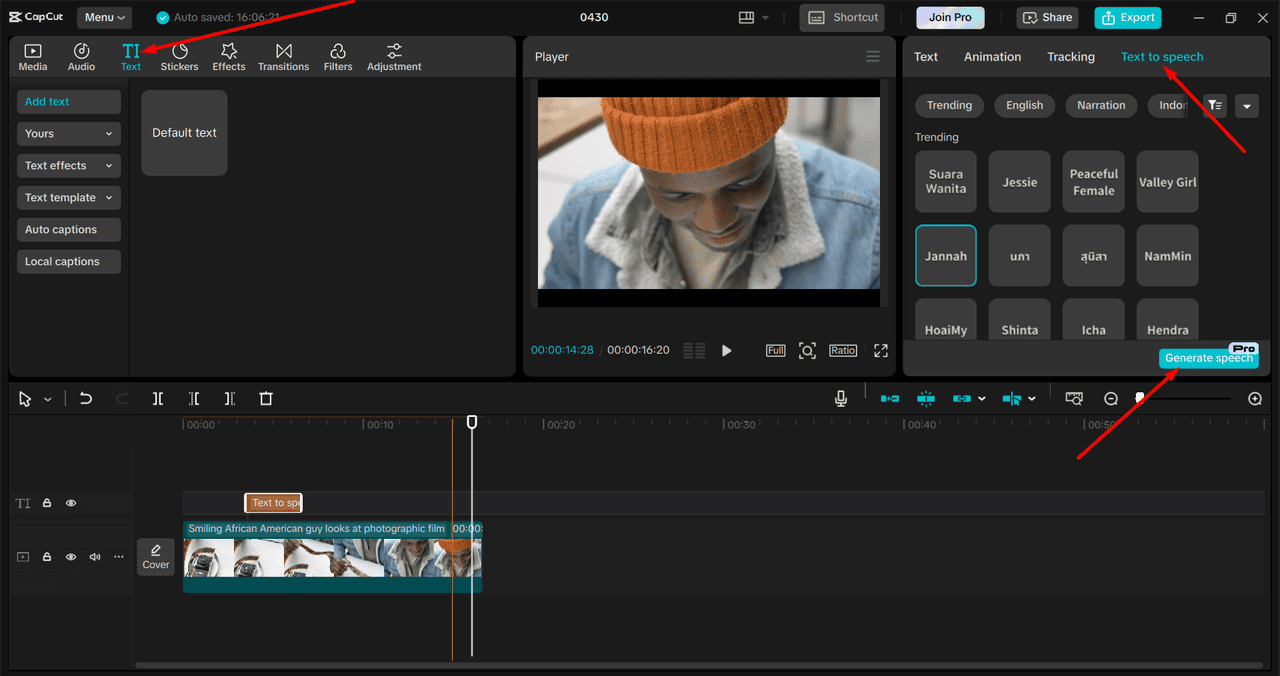Open the Menu dropdown
The width and height of the screenshot is (1280, 676).
click(x=104, y=17)
